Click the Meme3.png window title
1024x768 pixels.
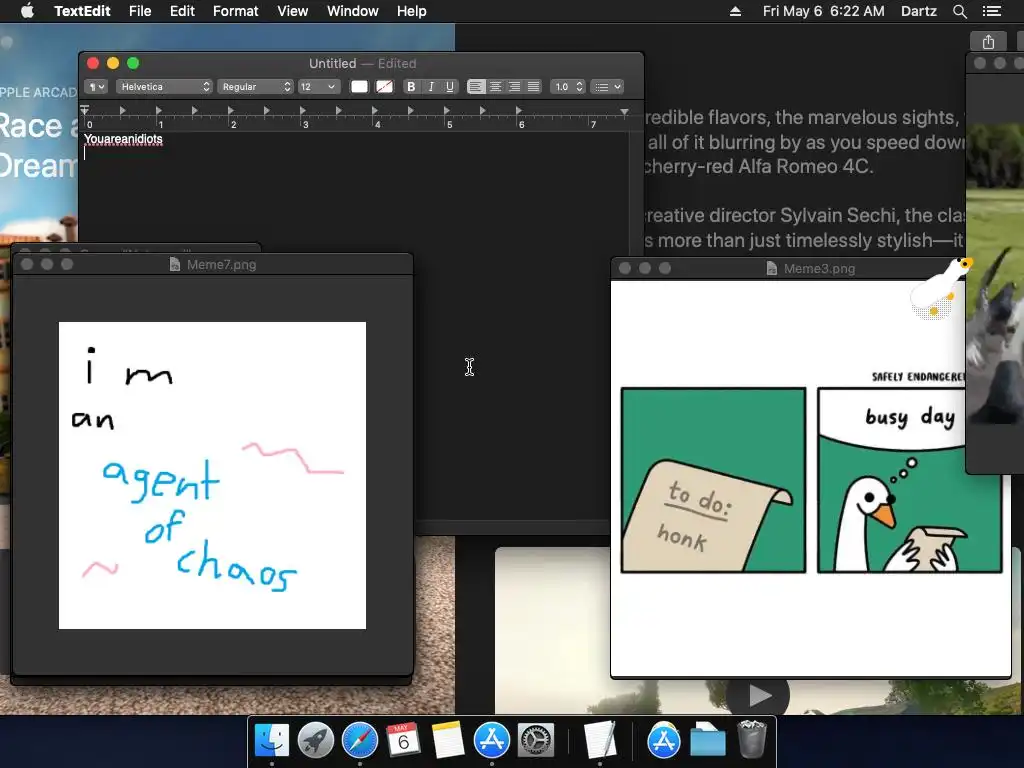tap(819, 268)
